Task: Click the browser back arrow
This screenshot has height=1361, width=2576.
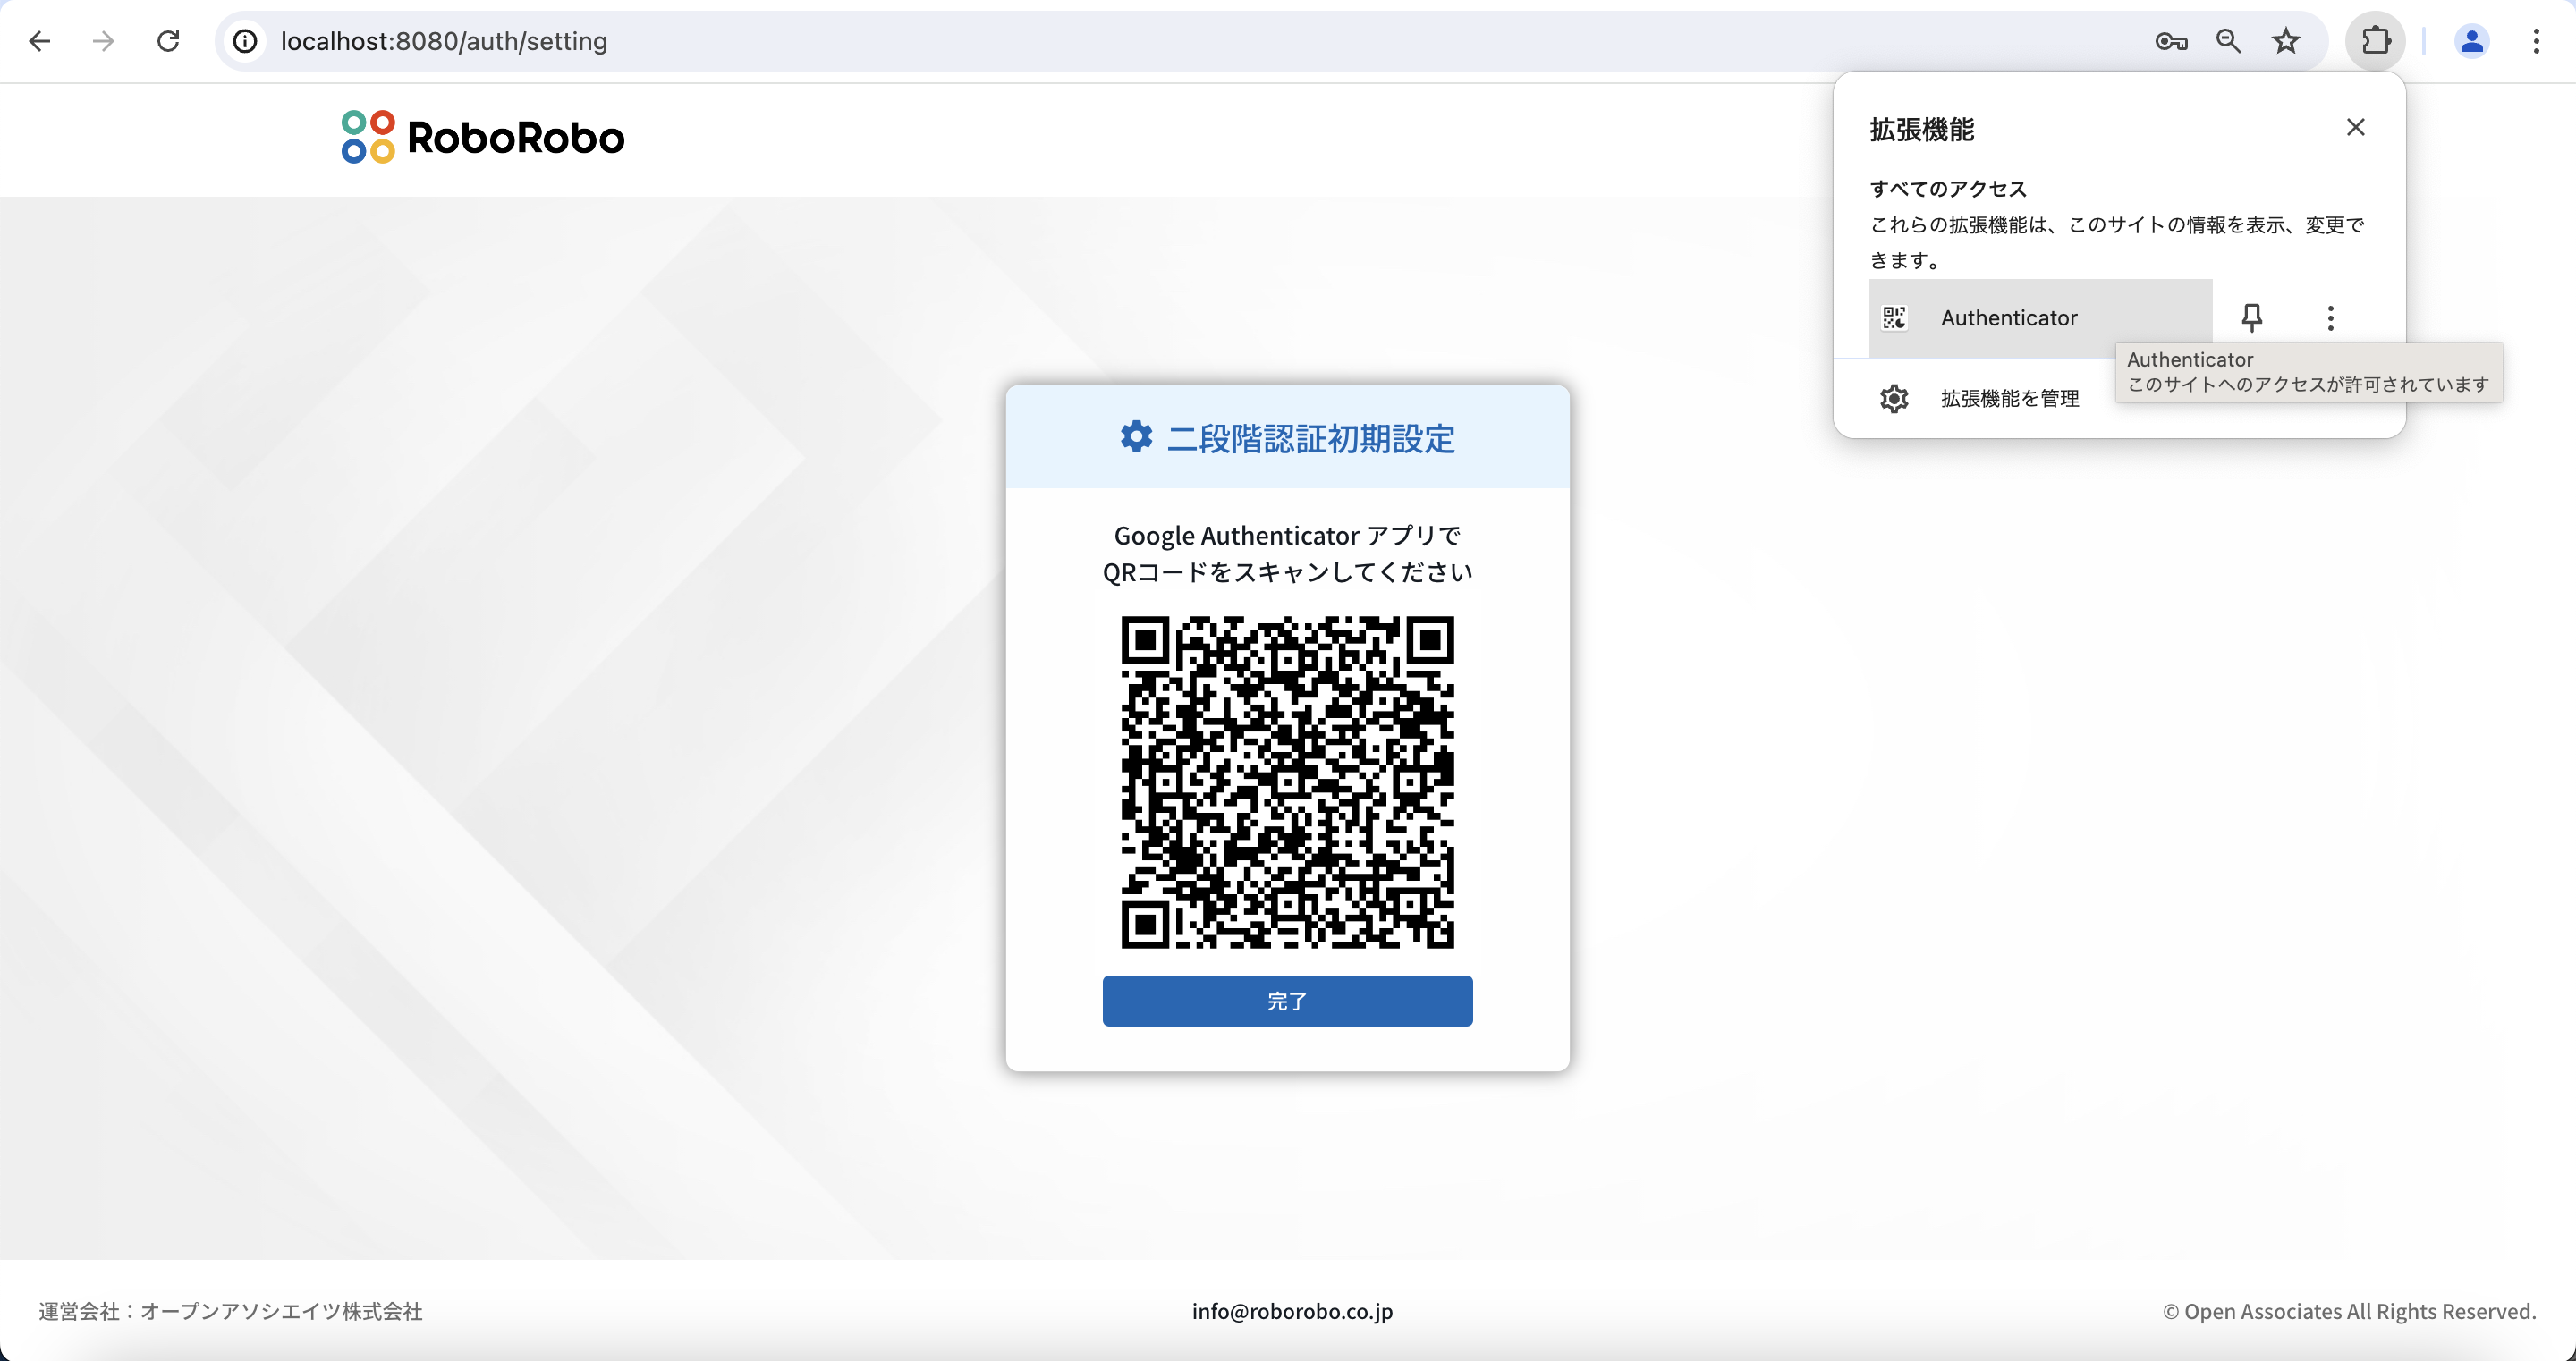Action: click(40, 41)
